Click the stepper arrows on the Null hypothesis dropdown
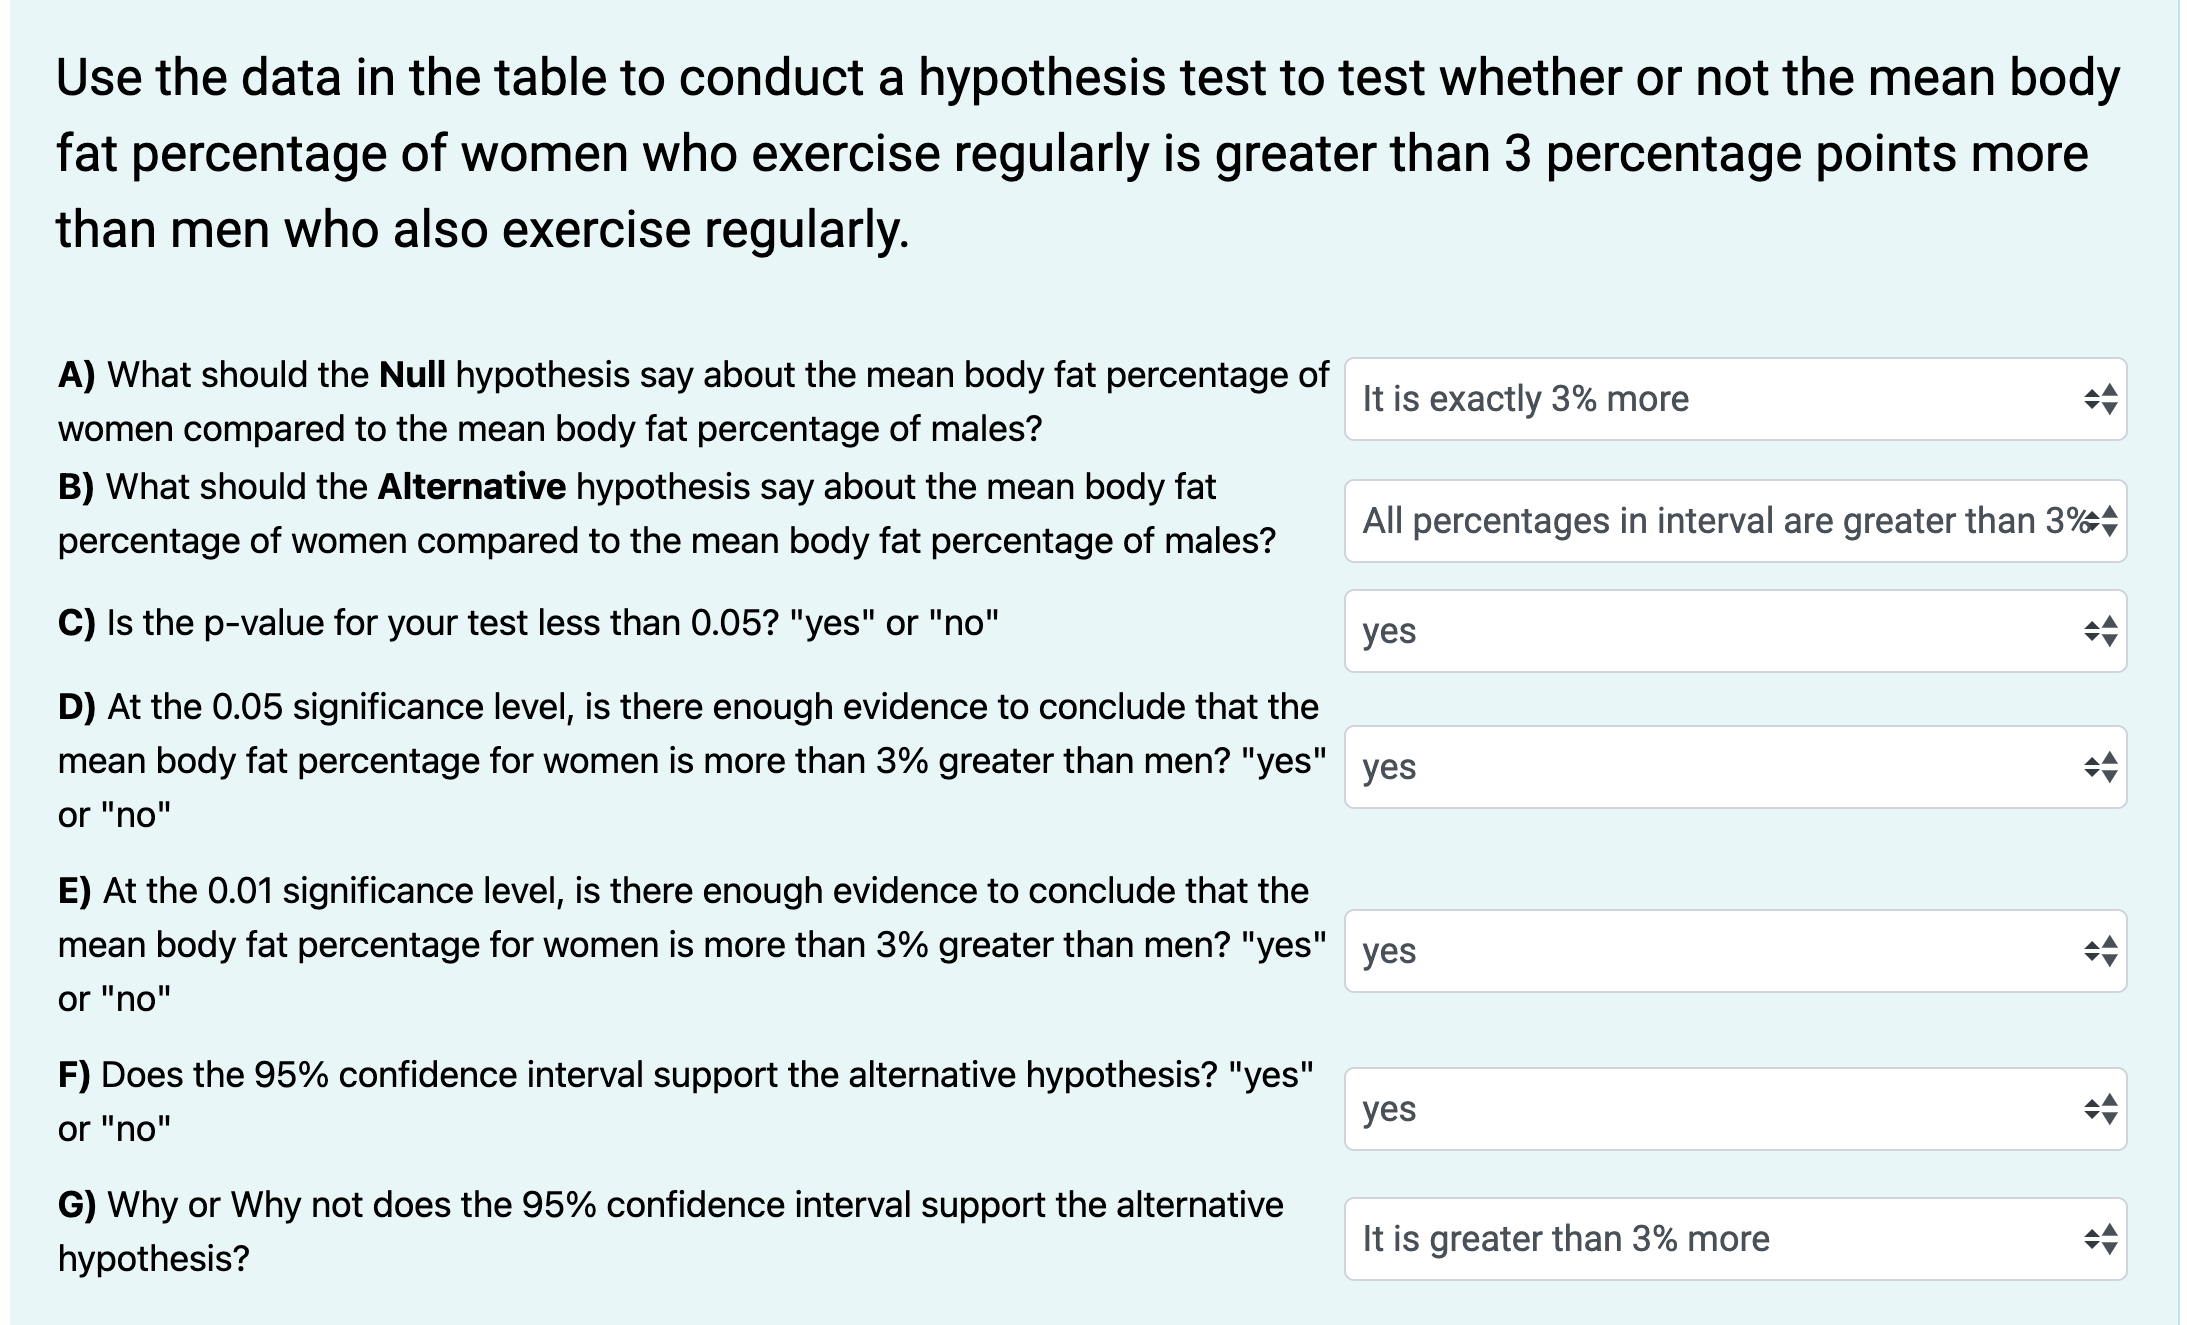 (x=2099, y=398)
